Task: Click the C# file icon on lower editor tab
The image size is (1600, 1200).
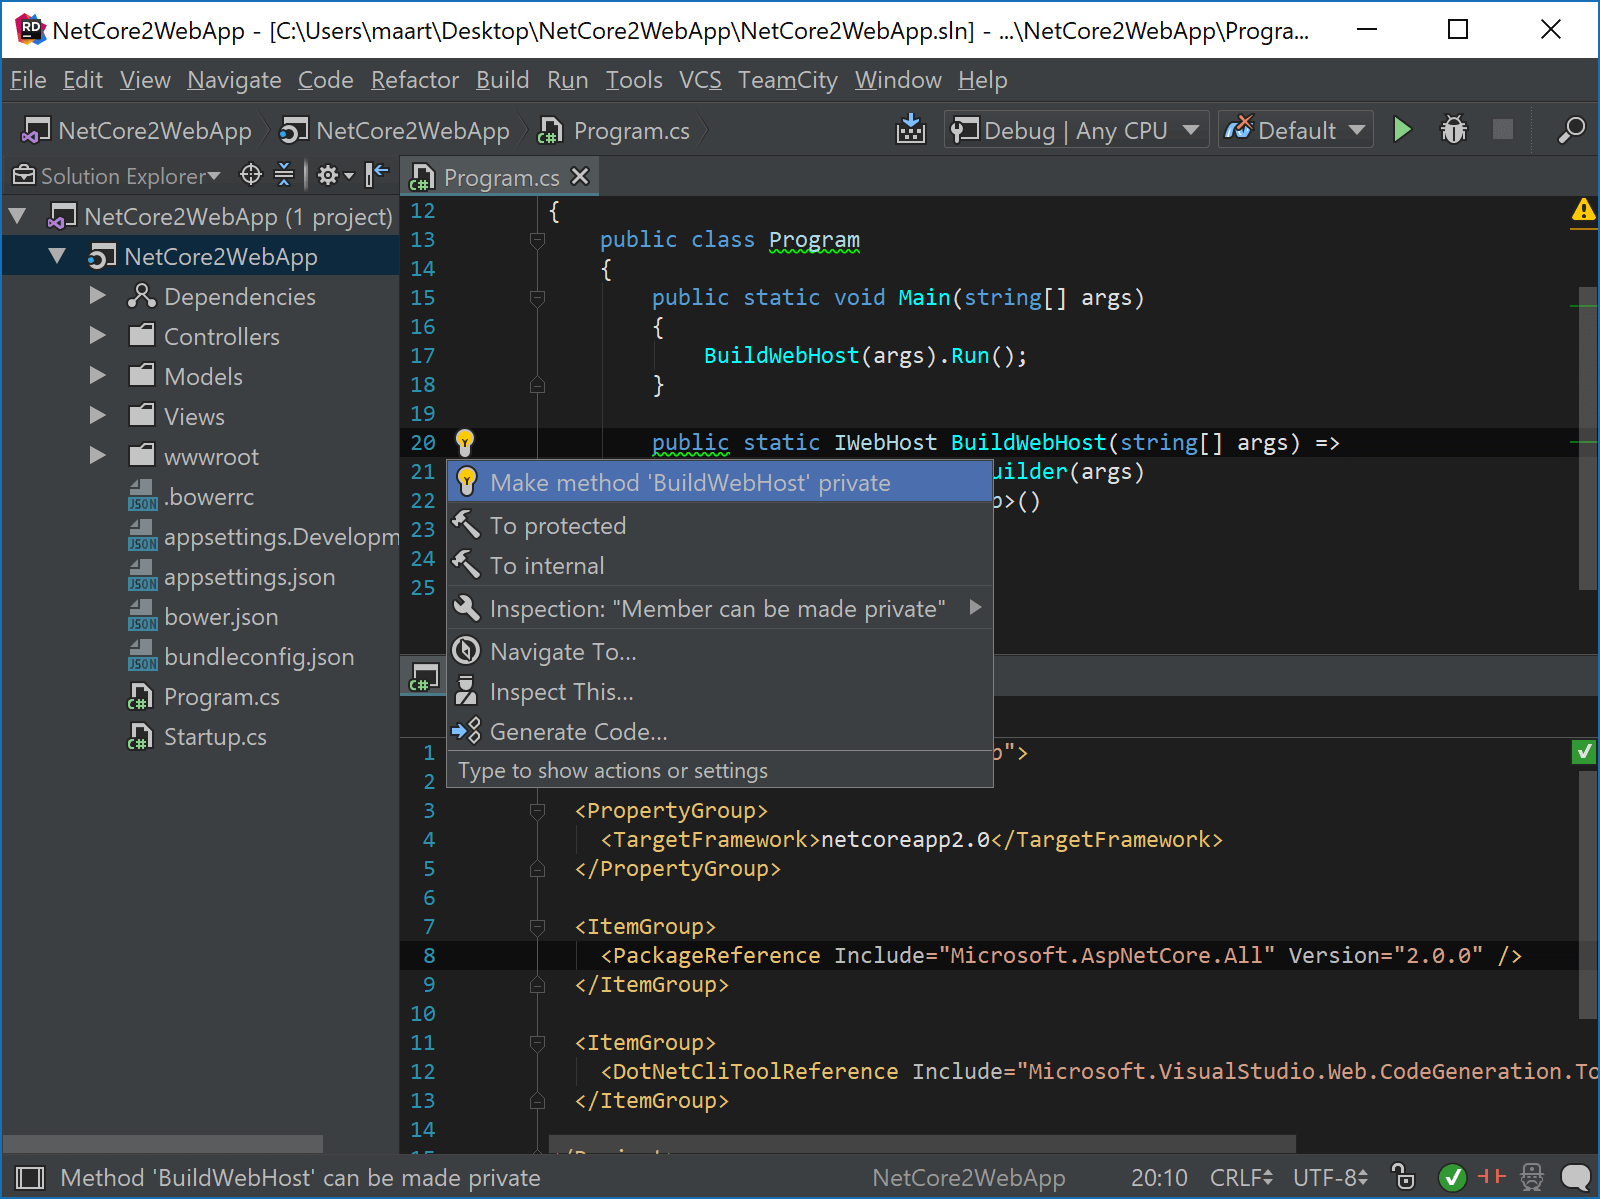Action: [424, 678]
